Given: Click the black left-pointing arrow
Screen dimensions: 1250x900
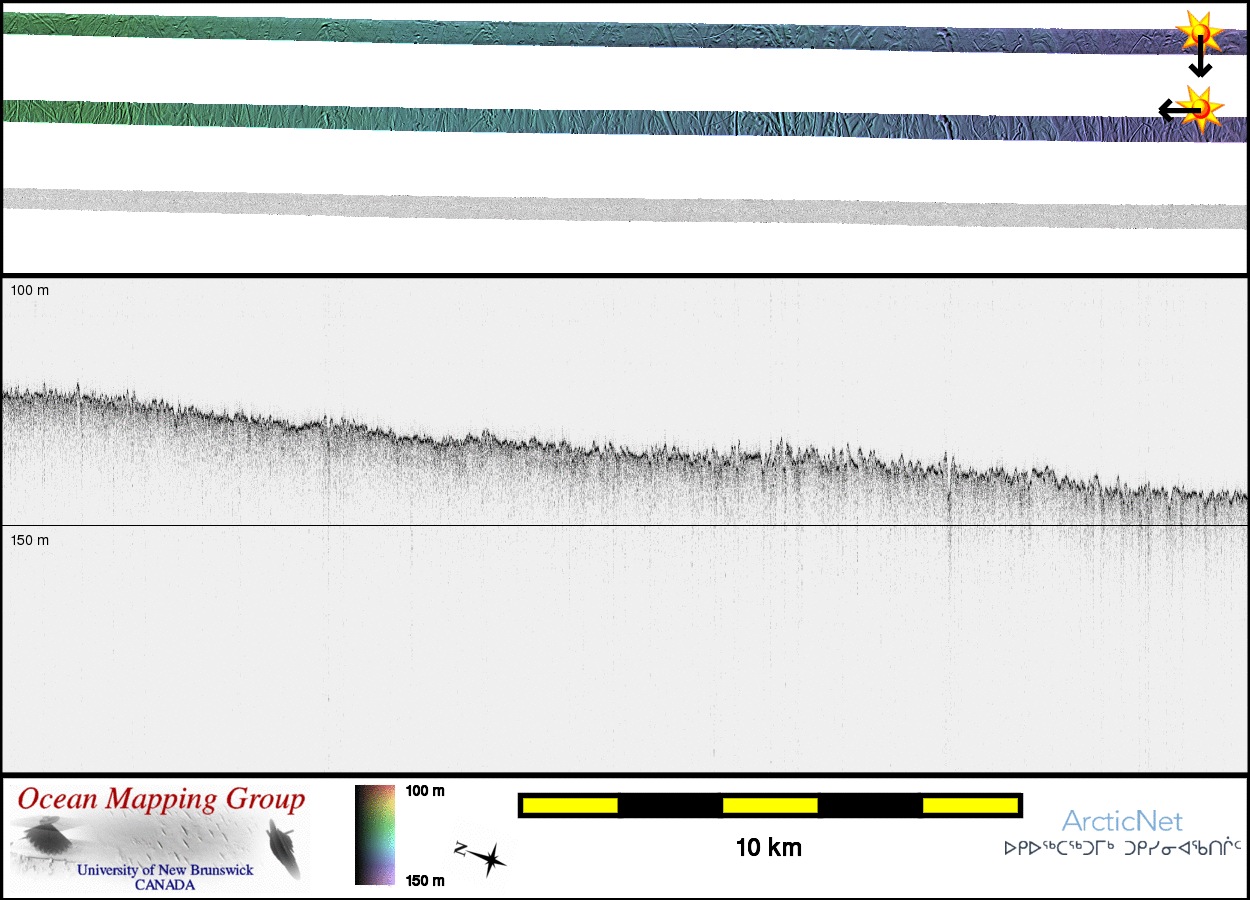Looking at the screenshot, I should click(x=1174, y=110).
